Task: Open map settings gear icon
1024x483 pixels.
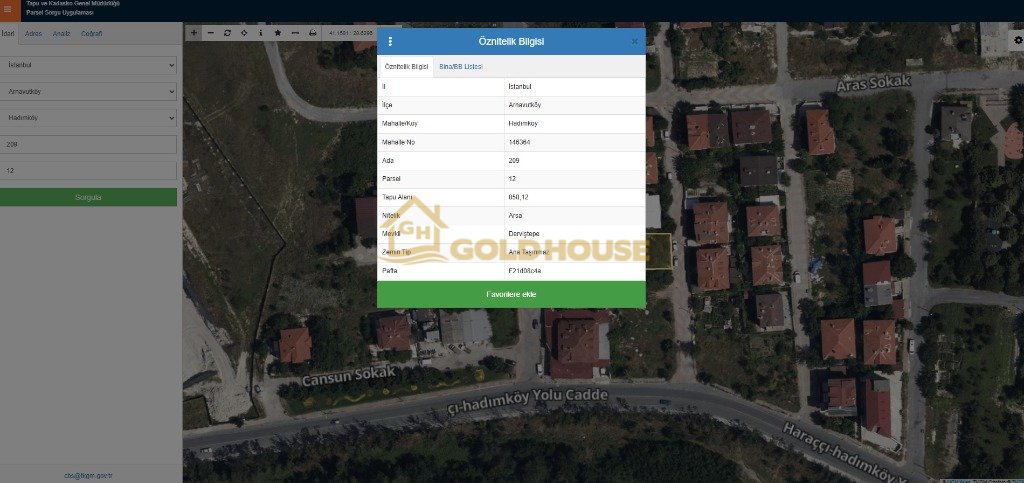Action: (x=1018, y=40)
